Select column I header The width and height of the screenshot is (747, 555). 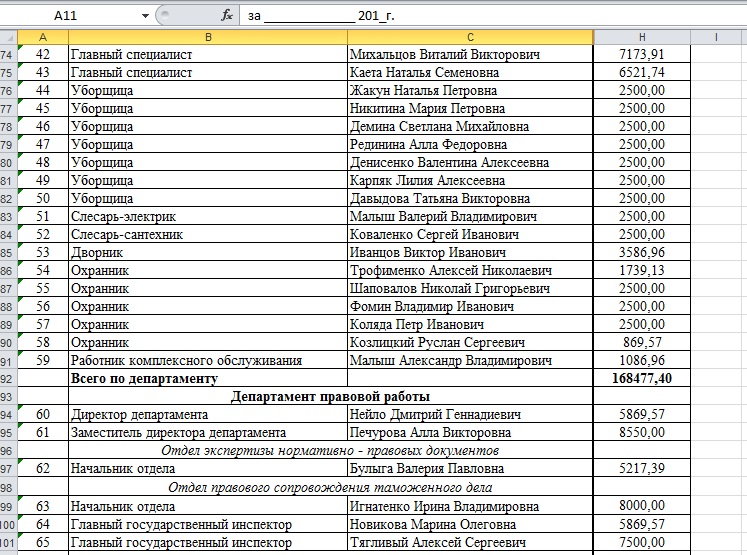point(717,37)
